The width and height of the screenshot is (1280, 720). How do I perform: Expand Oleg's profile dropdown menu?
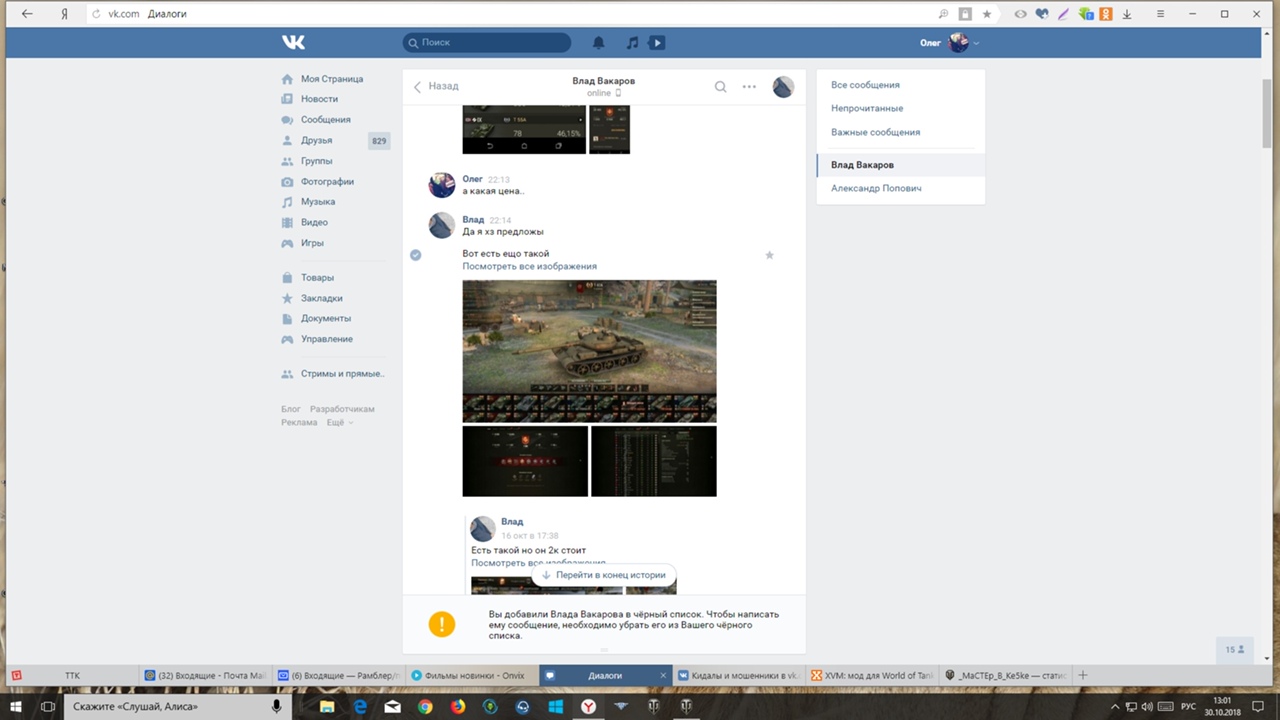[x=976, y=43]
